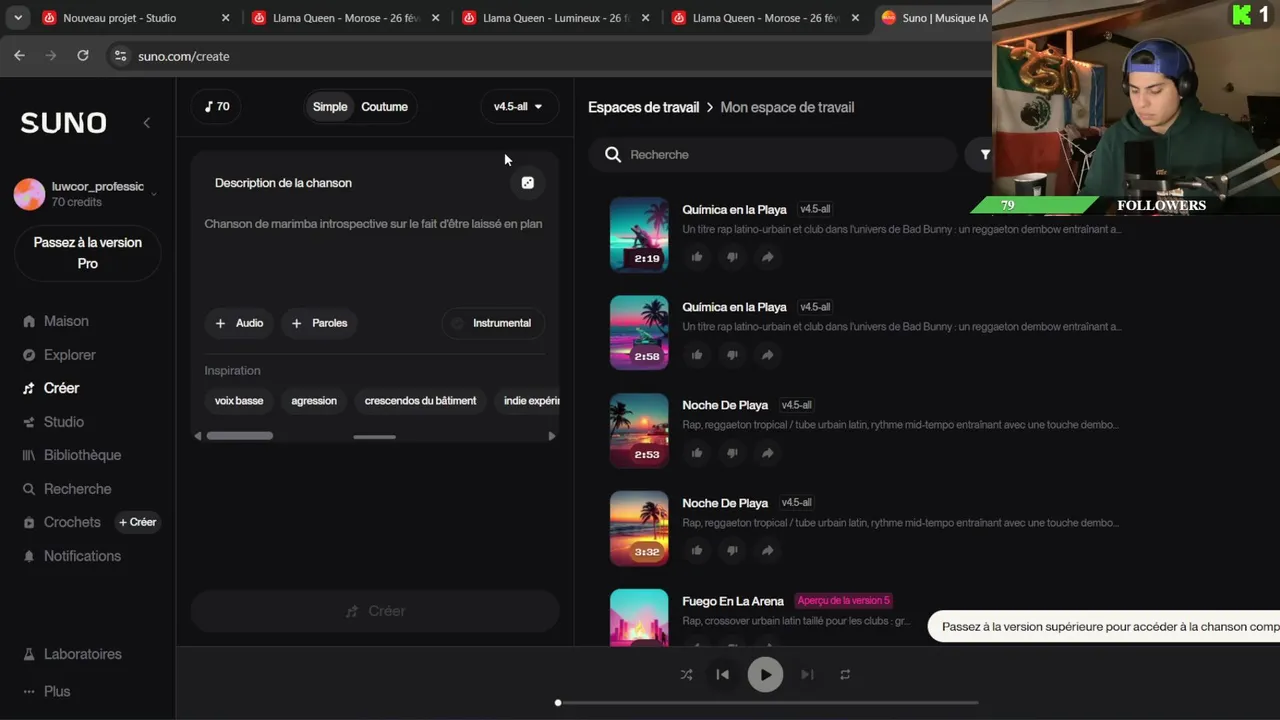
Task: Add the agression inspiration tag
Action: [x=314, y=401]
